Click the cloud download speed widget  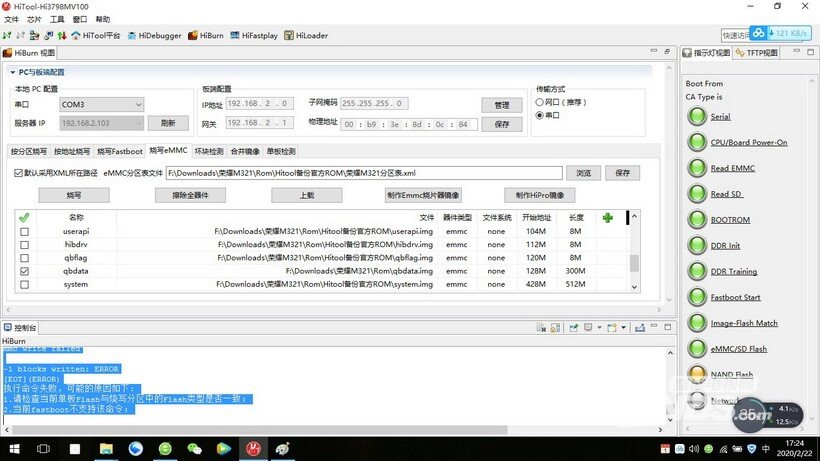pos(780,33)
